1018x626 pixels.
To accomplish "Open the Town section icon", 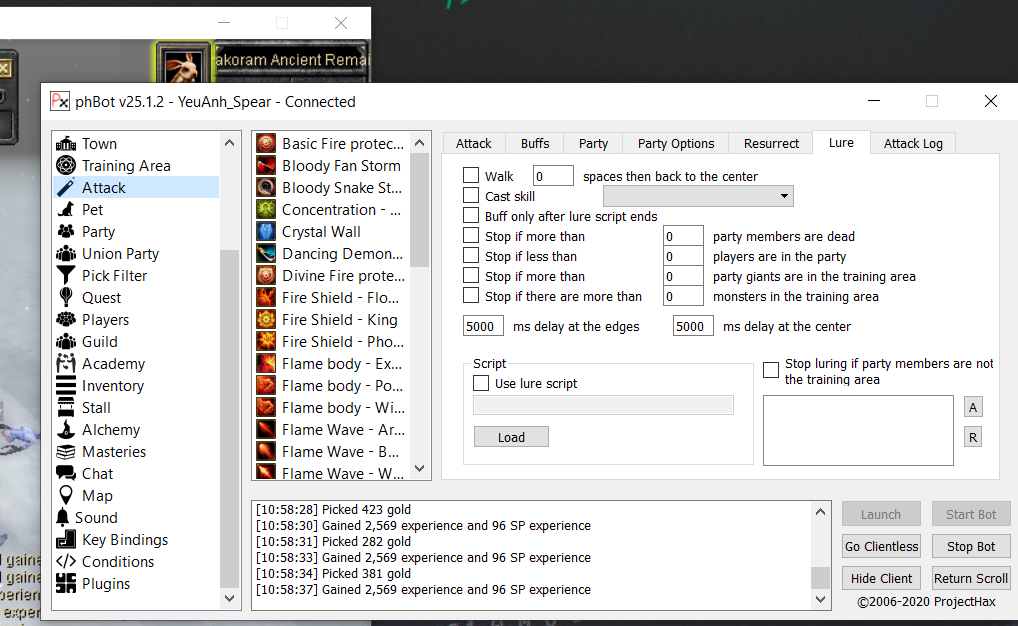I will [66, 144].
